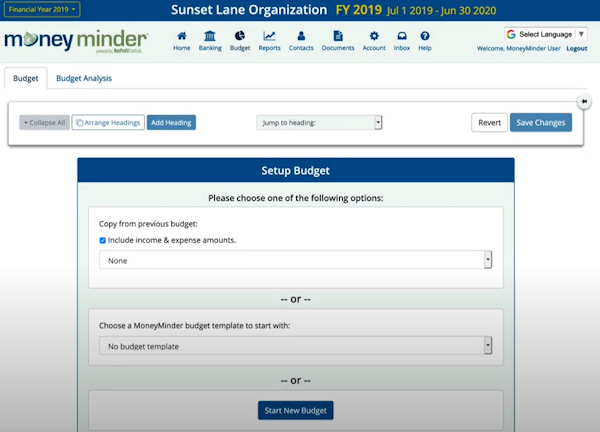Click the Choose a MoneyMinder budget template label
The height and width of the screenshot is (432, 600).
[194, 326]
